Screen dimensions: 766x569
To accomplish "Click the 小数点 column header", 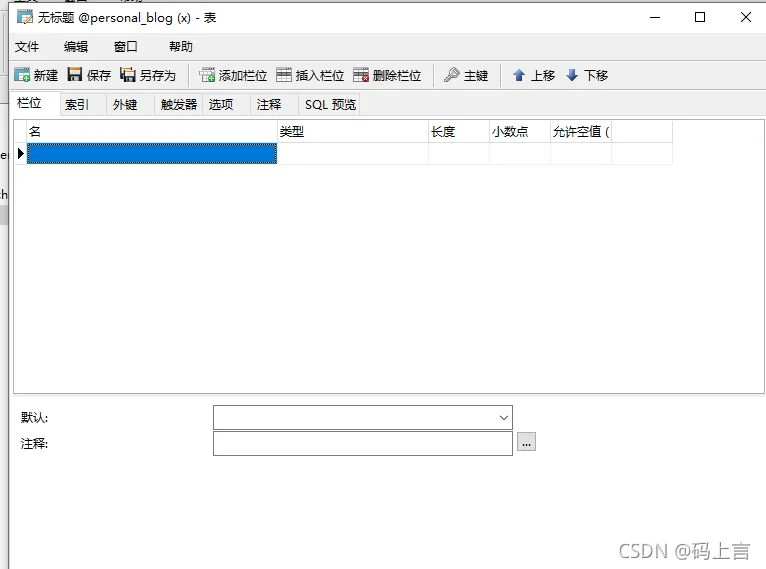I will point(520,132).
